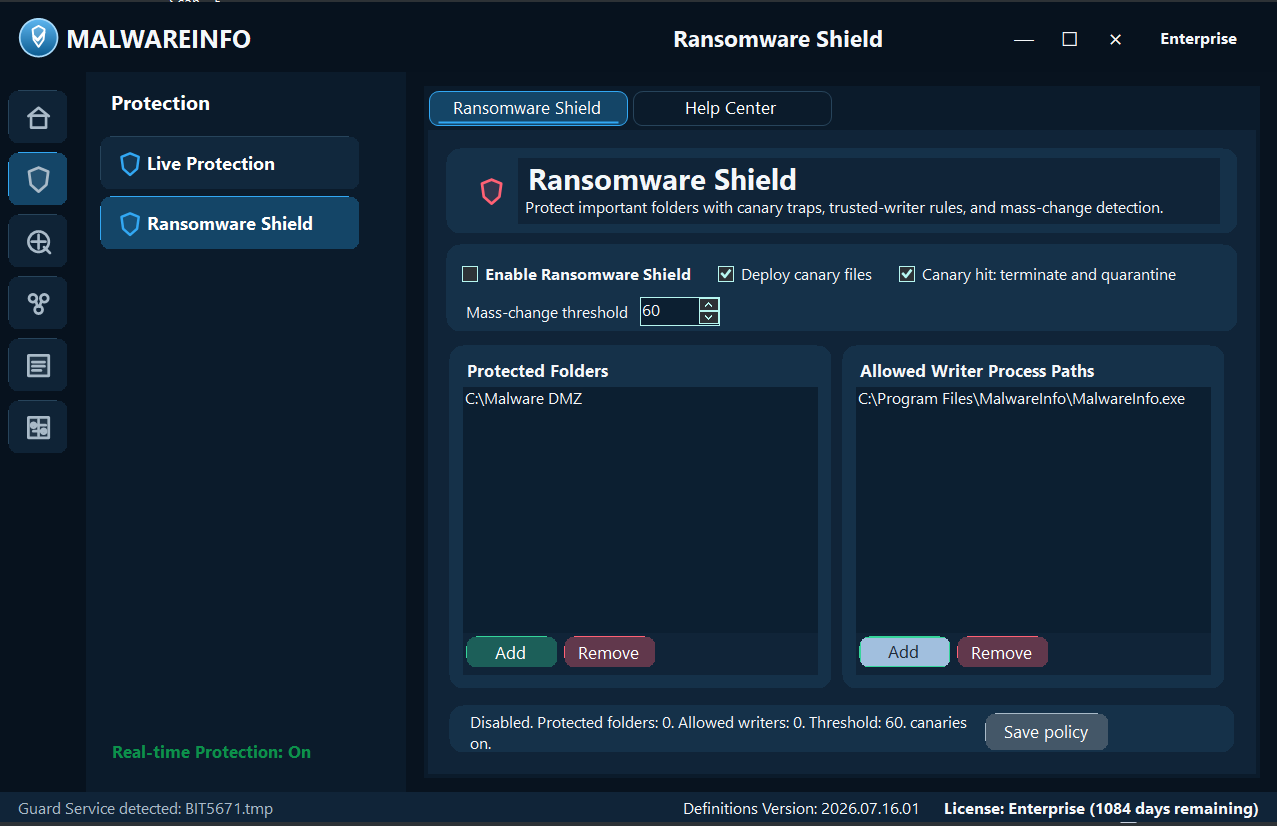Open the Settings sliders sidebar icon

38,428
